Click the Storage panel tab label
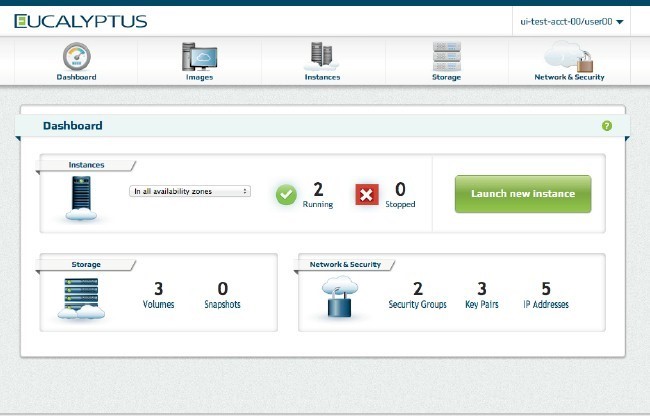Image resolution: width=650 pixels, height=416 pixels. click(x=86, y=264)
